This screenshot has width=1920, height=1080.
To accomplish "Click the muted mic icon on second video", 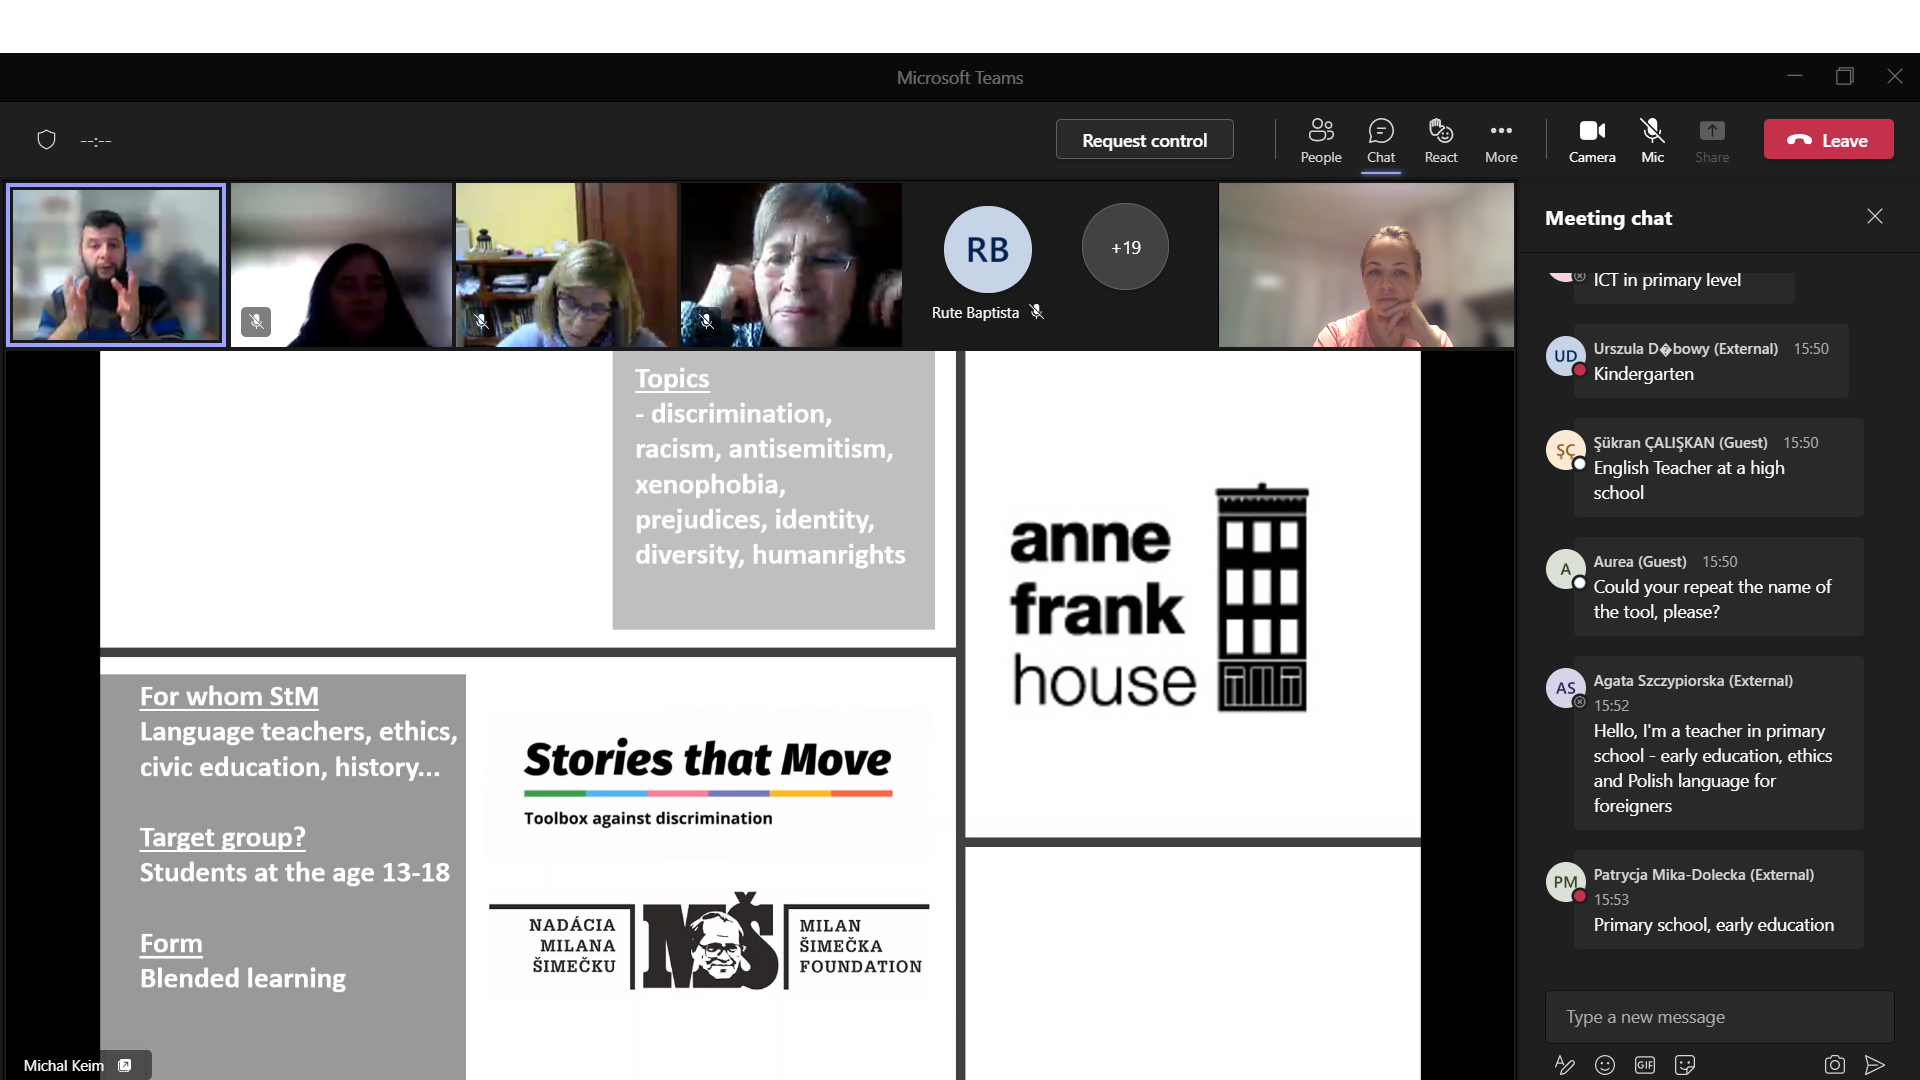I will (x=256, y=321).
